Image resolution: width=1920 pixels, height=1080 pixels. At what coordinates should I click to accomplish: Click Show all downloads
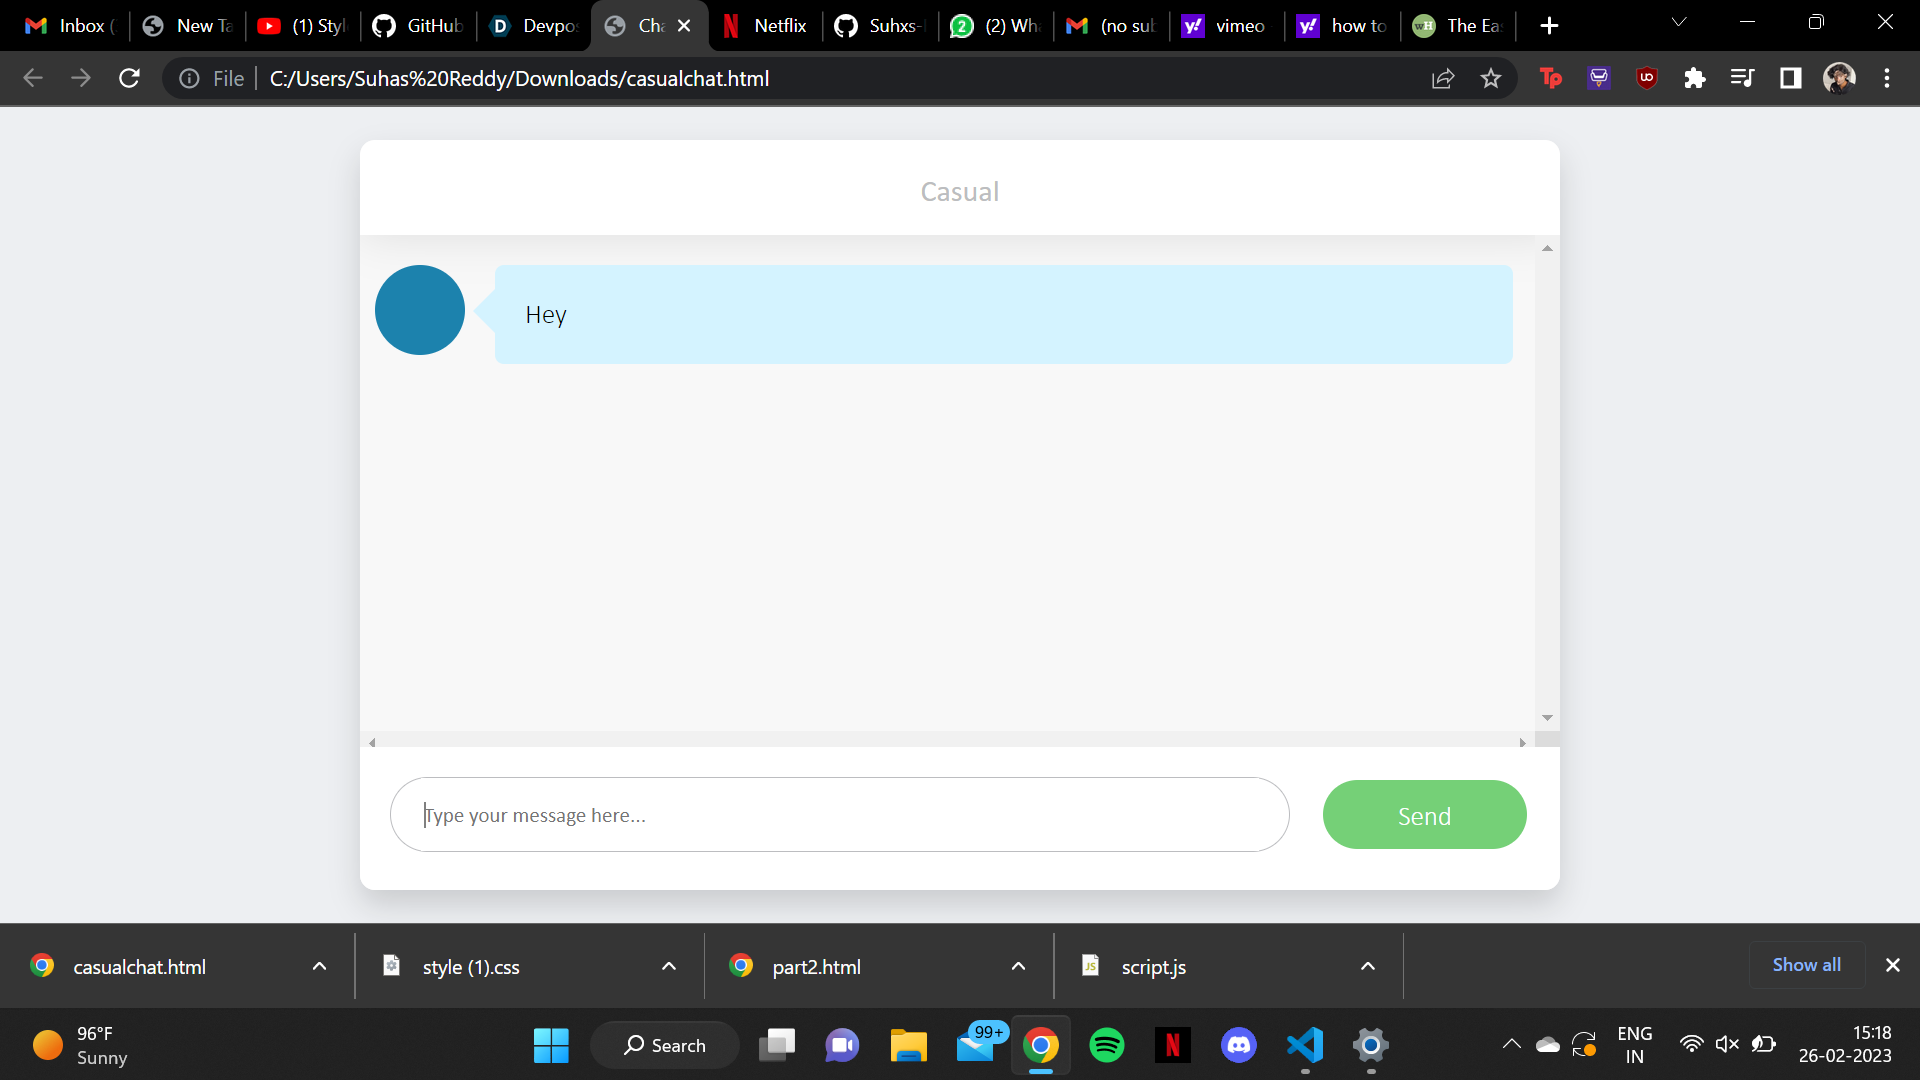pyautogui.click(x=1806, y=965)
